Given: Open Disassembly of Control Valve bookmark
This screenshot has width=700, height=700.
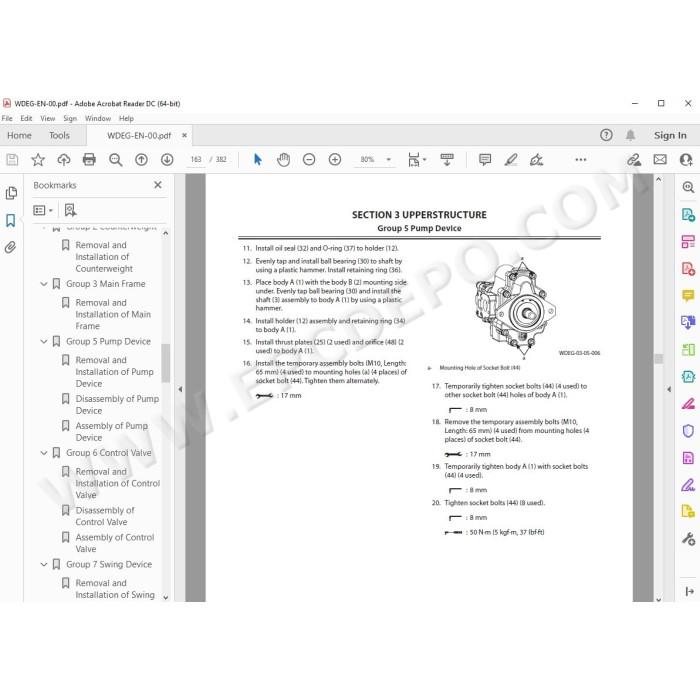Looking at the screenshot, I should 105,516.
